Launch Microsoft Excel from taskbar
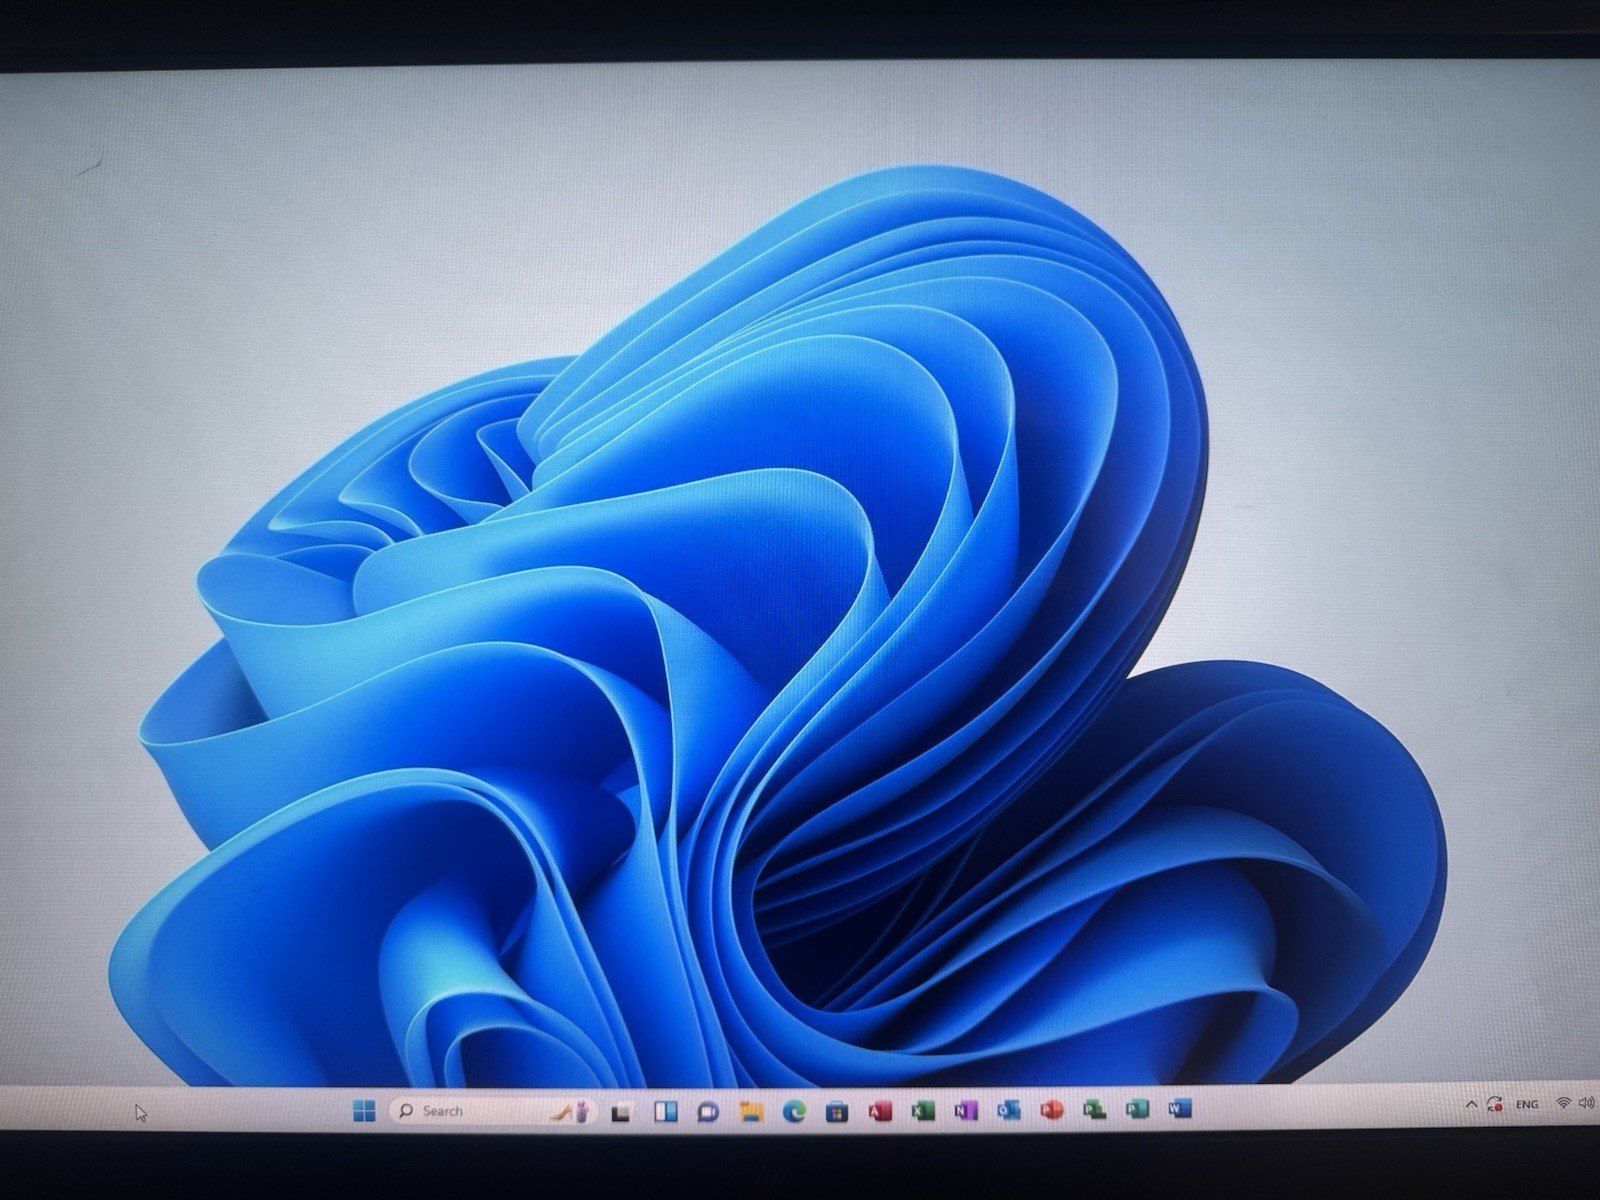 coord(922,1111)
